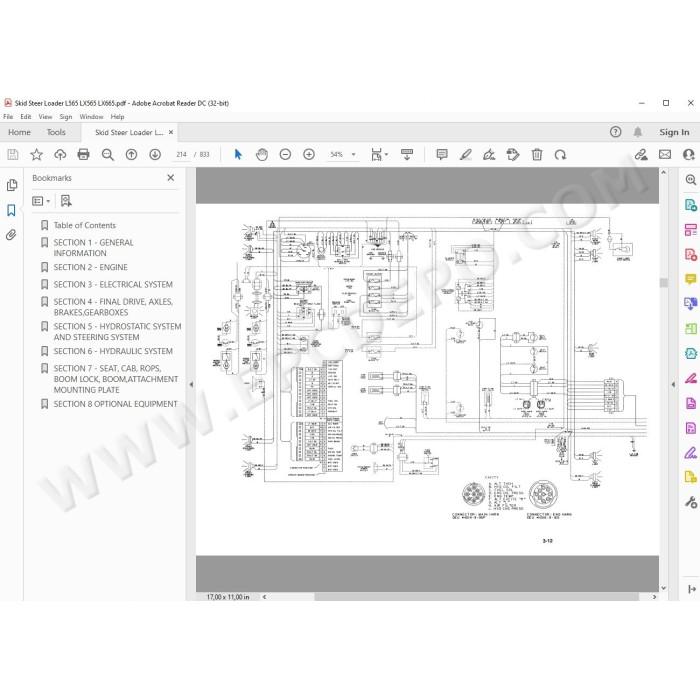Open the Attachments panel paperclip icon
This screenshot has width=700, height=700.
click(x=12, y=234)
